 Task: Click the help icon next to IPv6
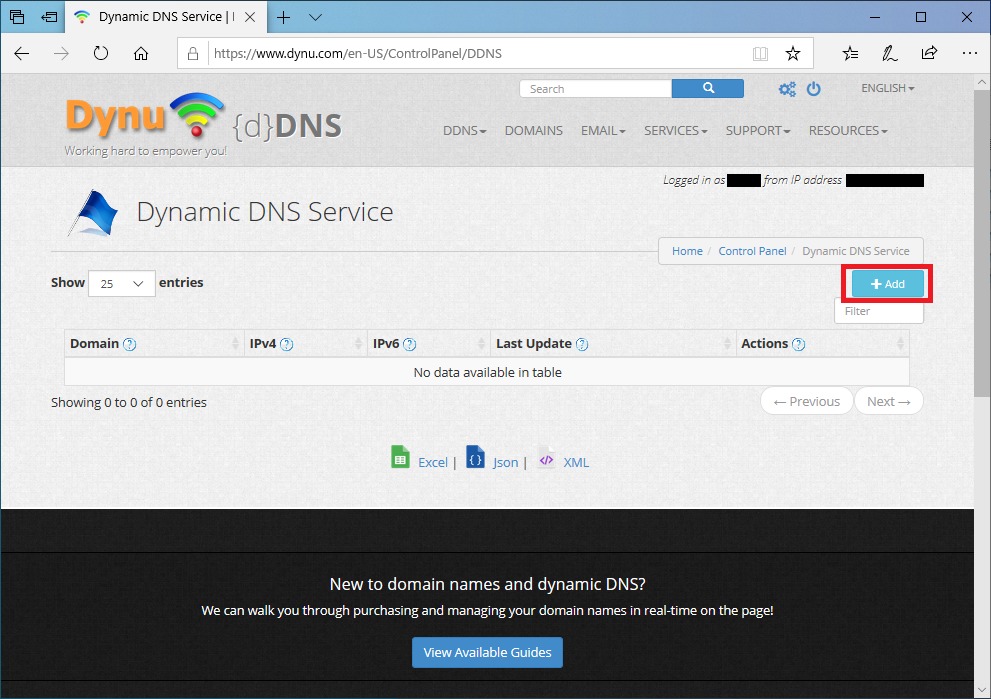[x=410, y=344]
